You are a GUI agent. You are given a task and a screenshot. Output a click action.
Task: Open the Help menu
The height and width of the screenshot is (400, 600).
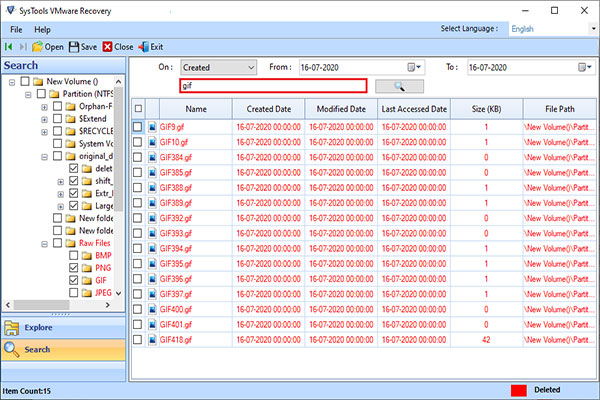tap(42, 29)
